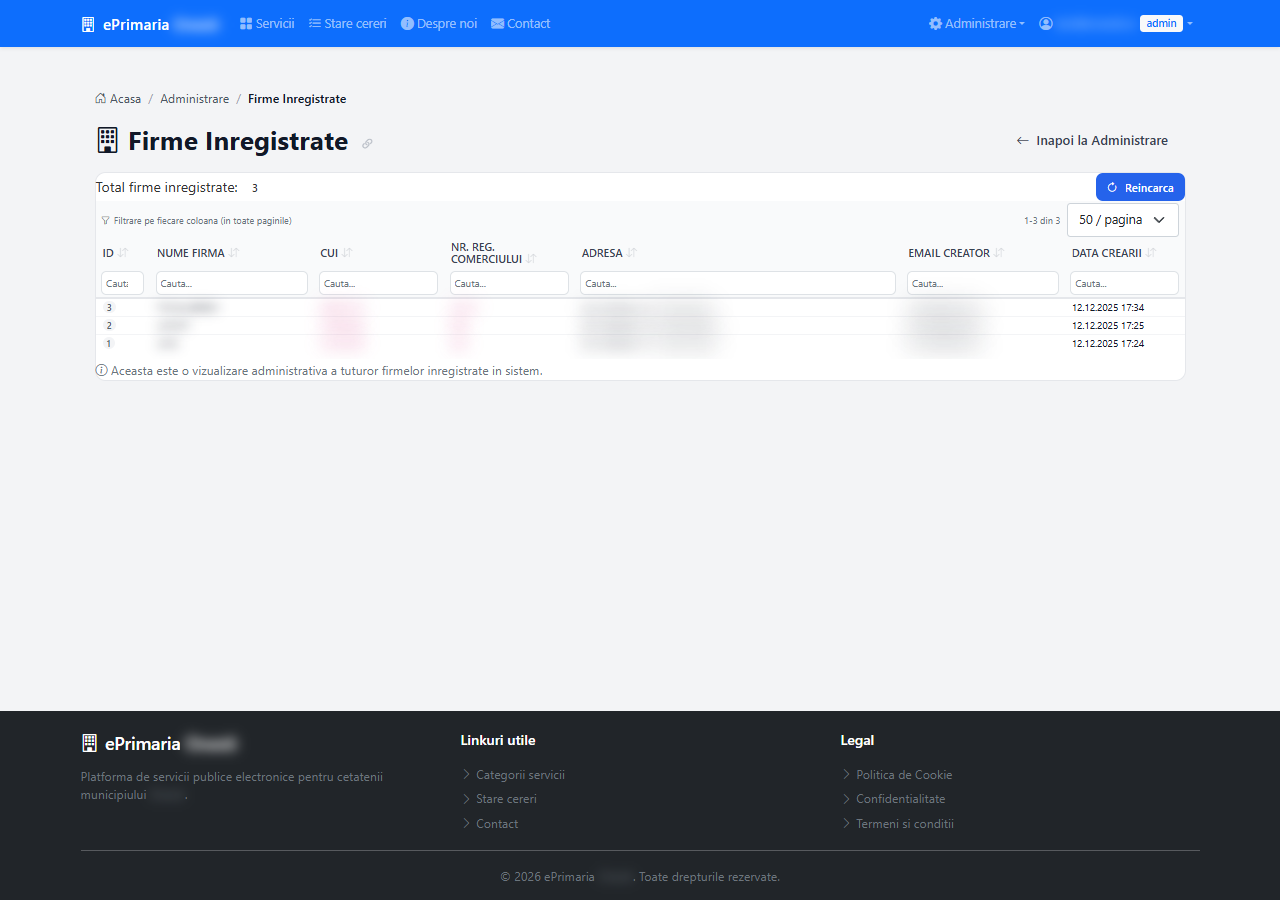Open Despre noi navigation item
This screenshot has height=900, width=1280.
pos(439,23)
